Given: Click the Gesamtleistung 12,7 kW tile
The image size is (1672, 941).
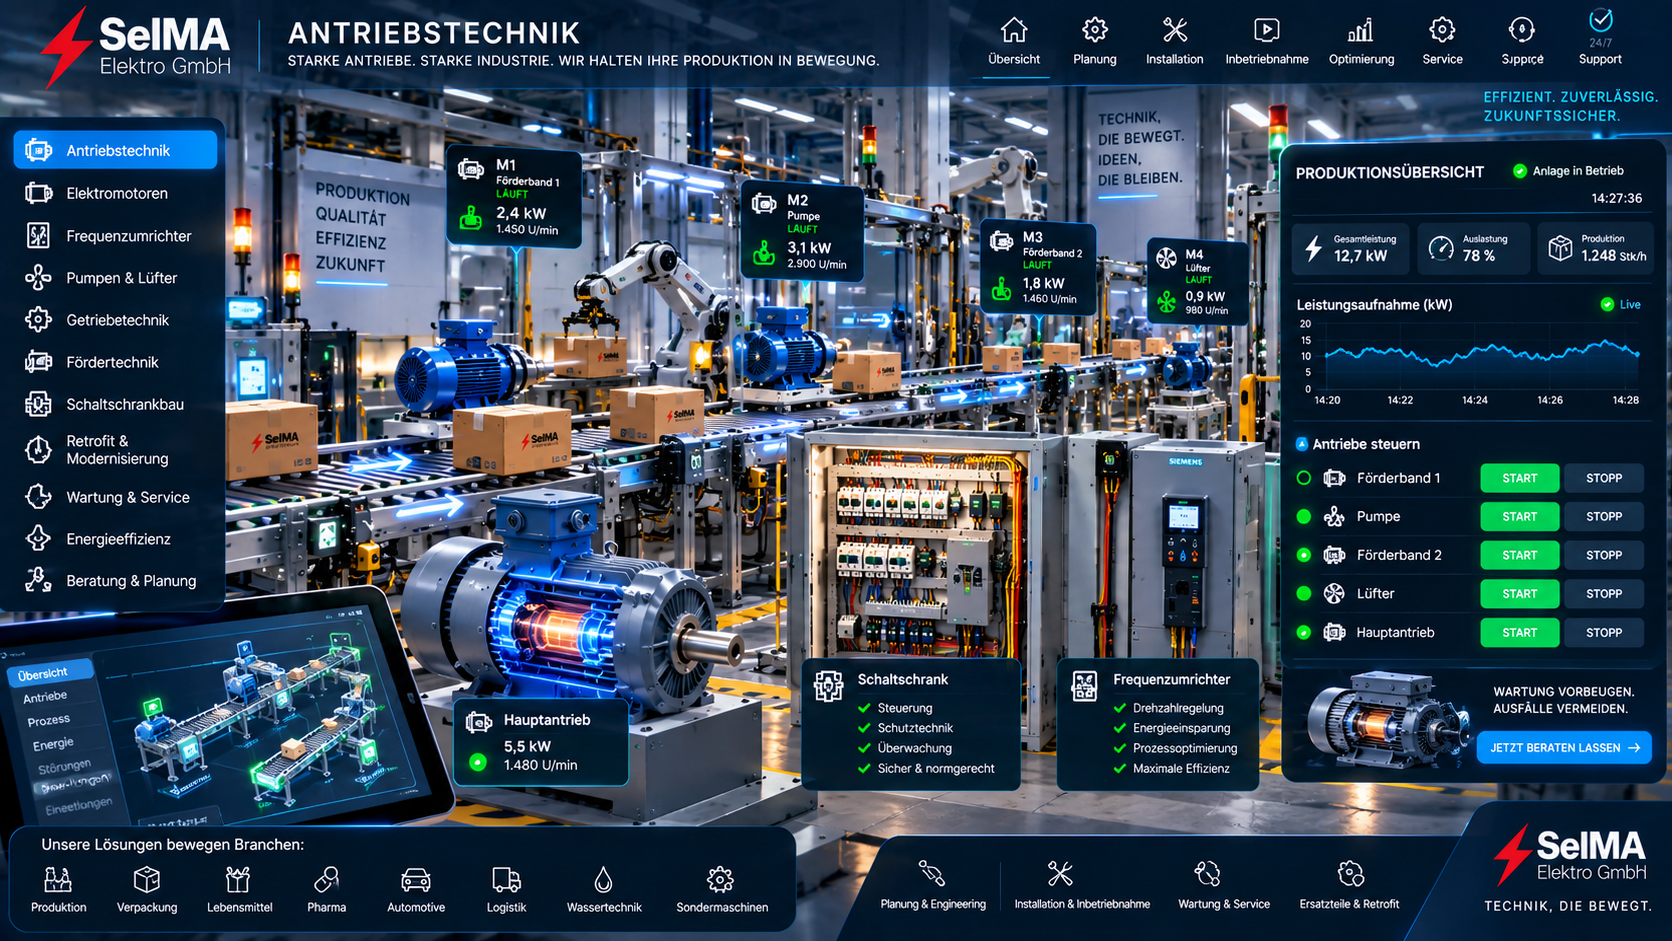Looking at the screenshot, I should pyautogui.click(x=1351, y=248).
